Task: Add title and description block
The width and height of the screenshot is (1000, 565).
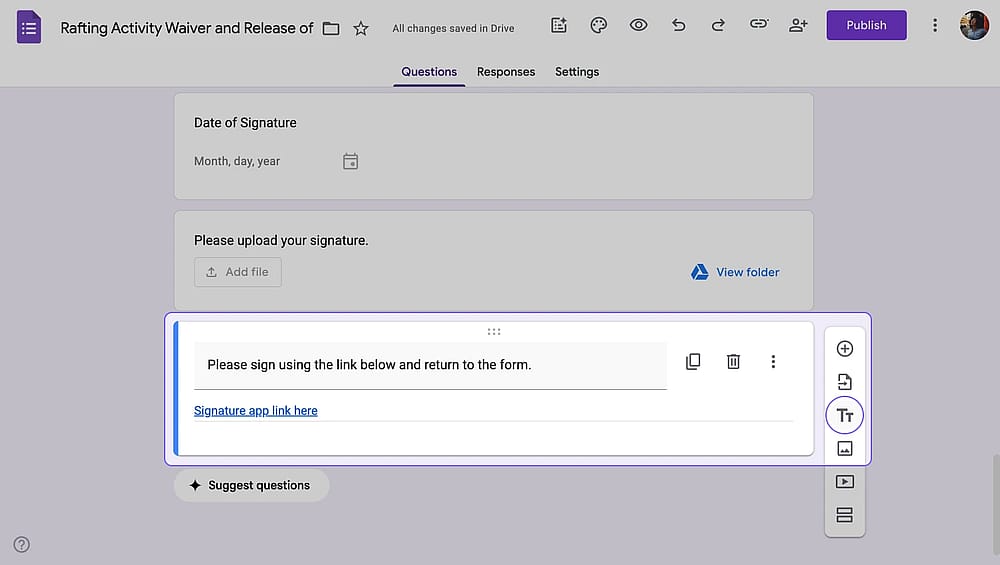Action: click(x=844, y=416)
